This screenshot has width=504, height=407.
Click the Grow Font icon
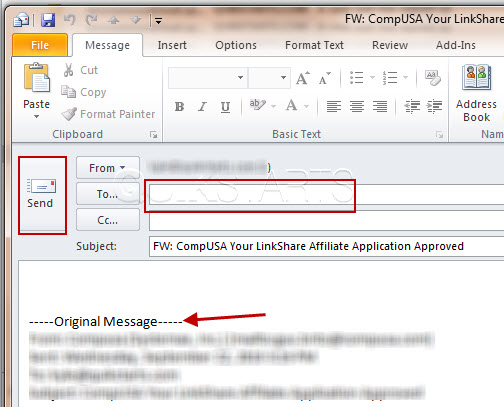click(x=302, y=78)
